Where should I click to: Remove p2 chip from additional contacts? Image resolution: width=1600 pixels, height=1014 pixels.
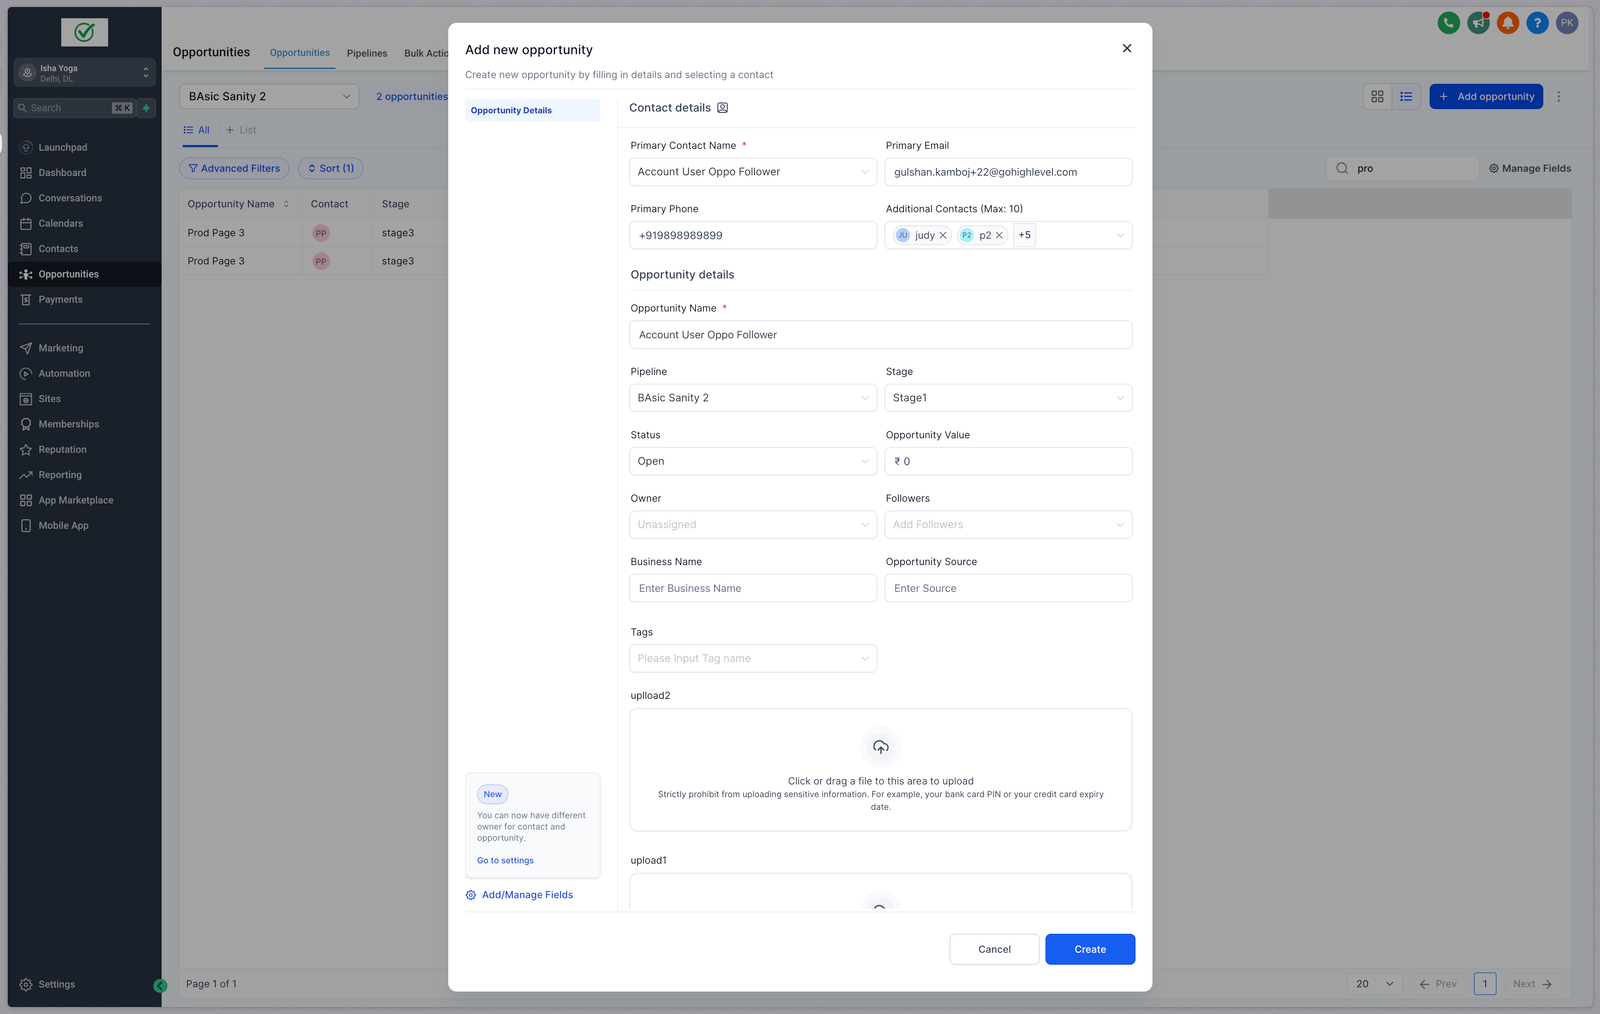pos(999,236)
